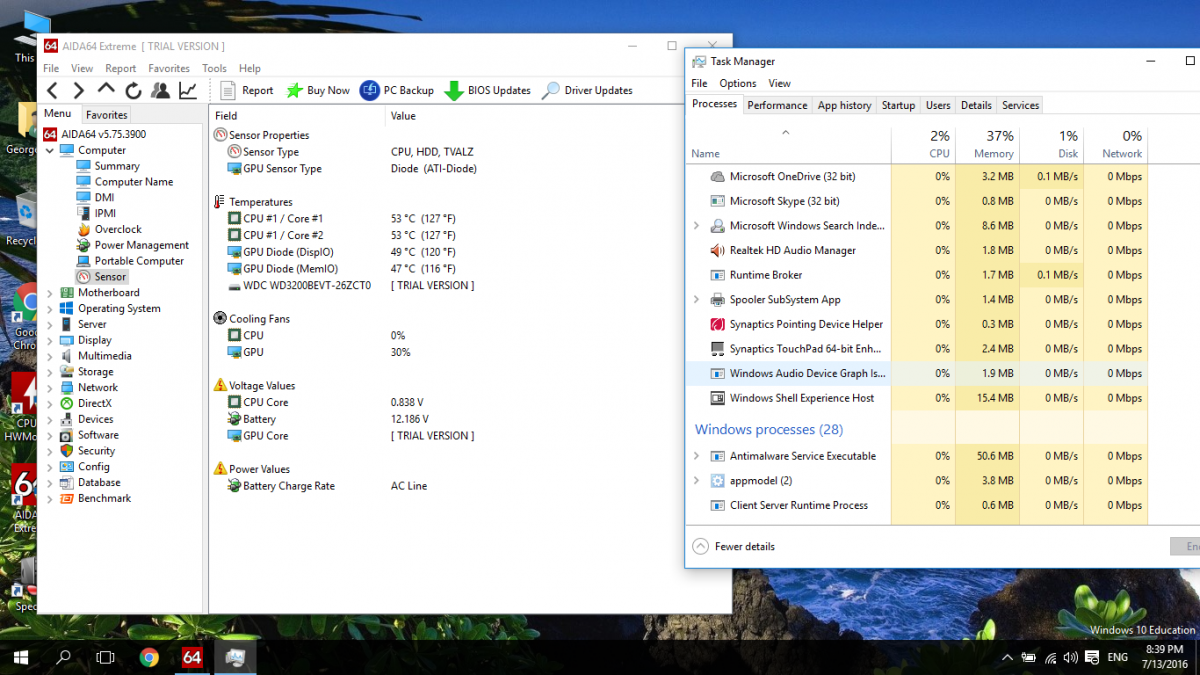Open the AIDA64 Help menu
Screen dimensions: 1200x675
[x=250, y=68]
